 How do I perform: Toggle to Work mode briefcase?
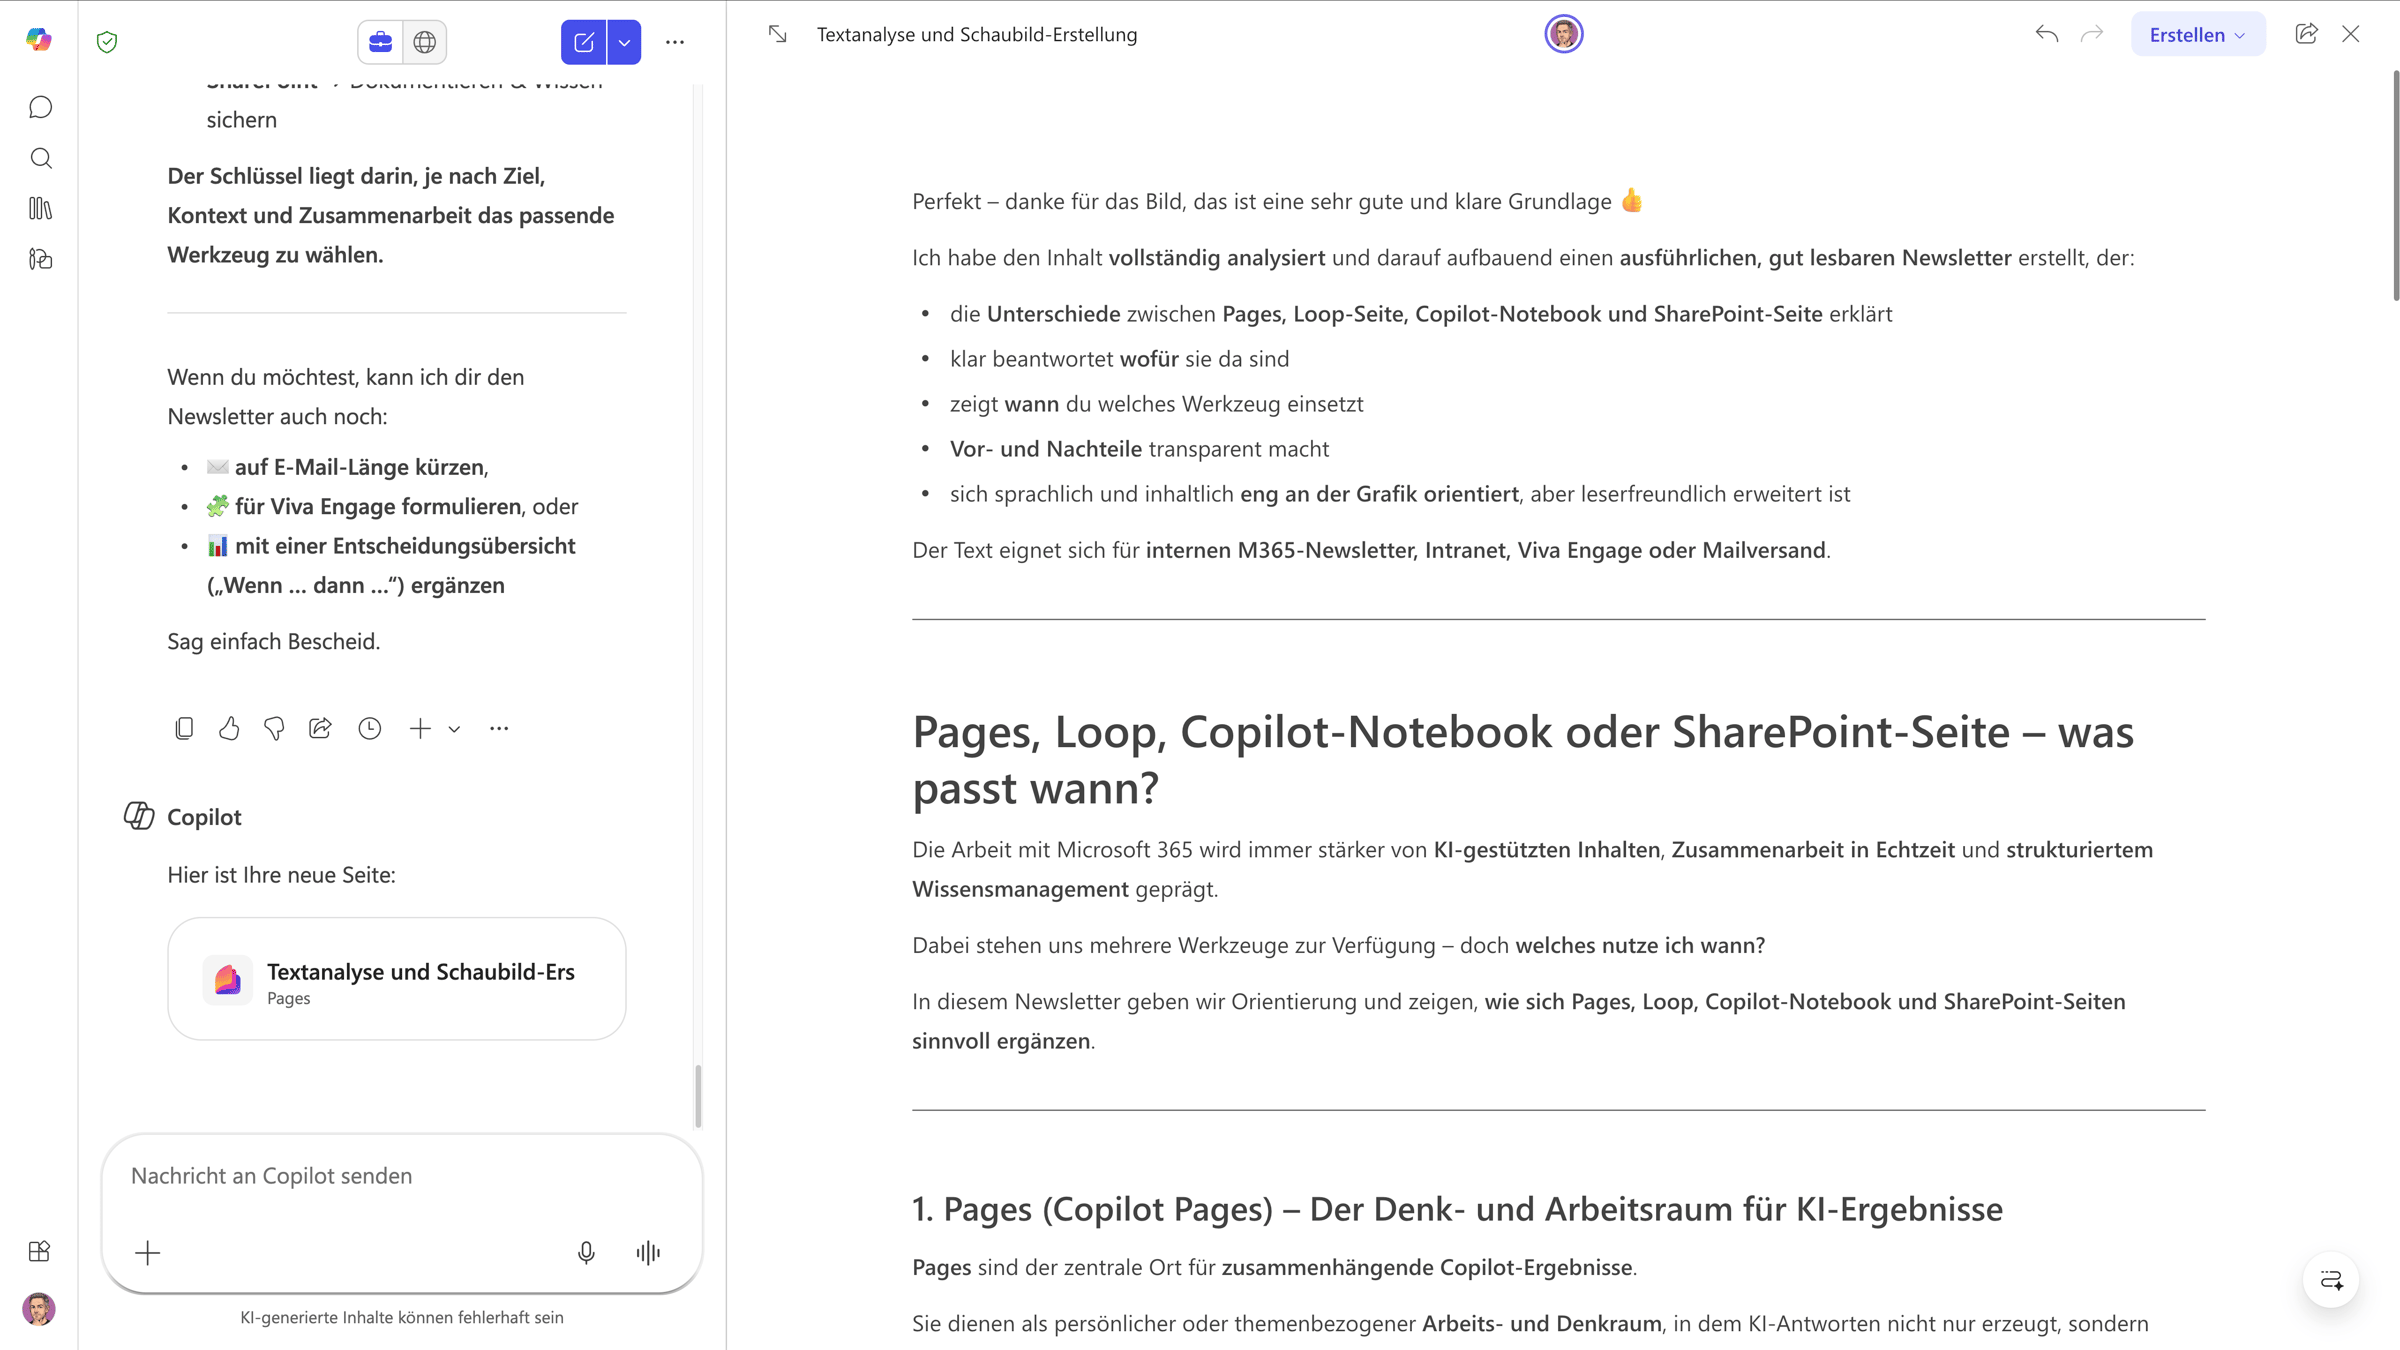(381, 42)
